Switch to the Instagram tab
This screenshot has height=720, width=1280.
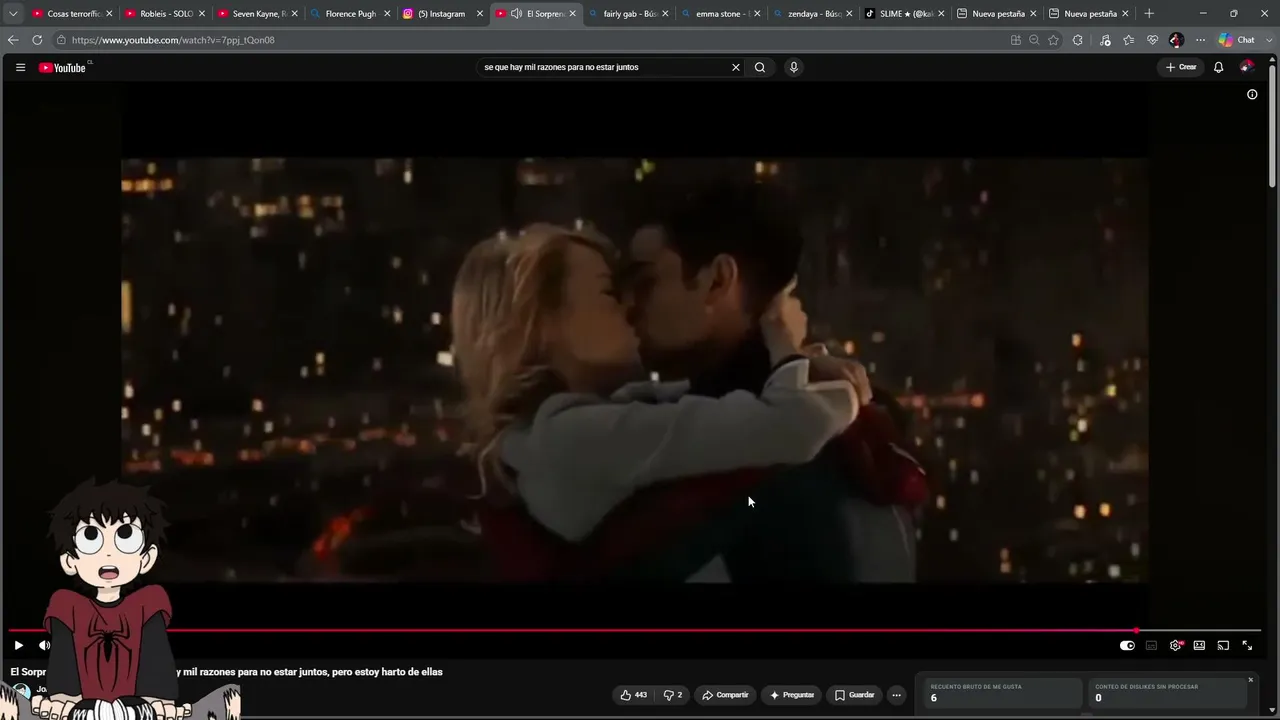coord(441,14)
